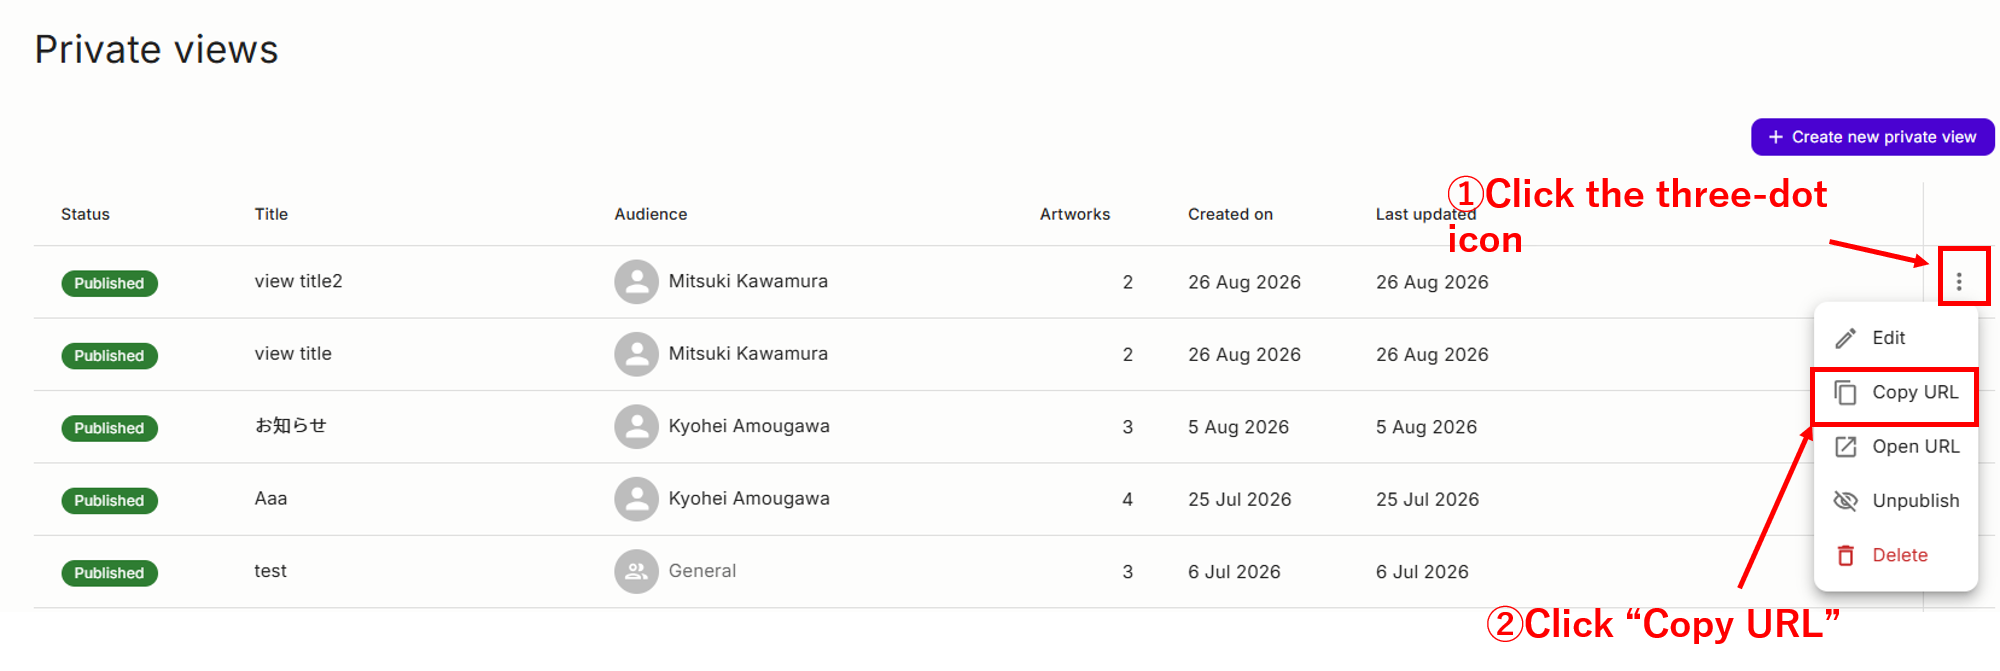Click the Artworks column header
Viewport: 2000px width, 671px height.
pyautogui.click(x=1075, y=214)
